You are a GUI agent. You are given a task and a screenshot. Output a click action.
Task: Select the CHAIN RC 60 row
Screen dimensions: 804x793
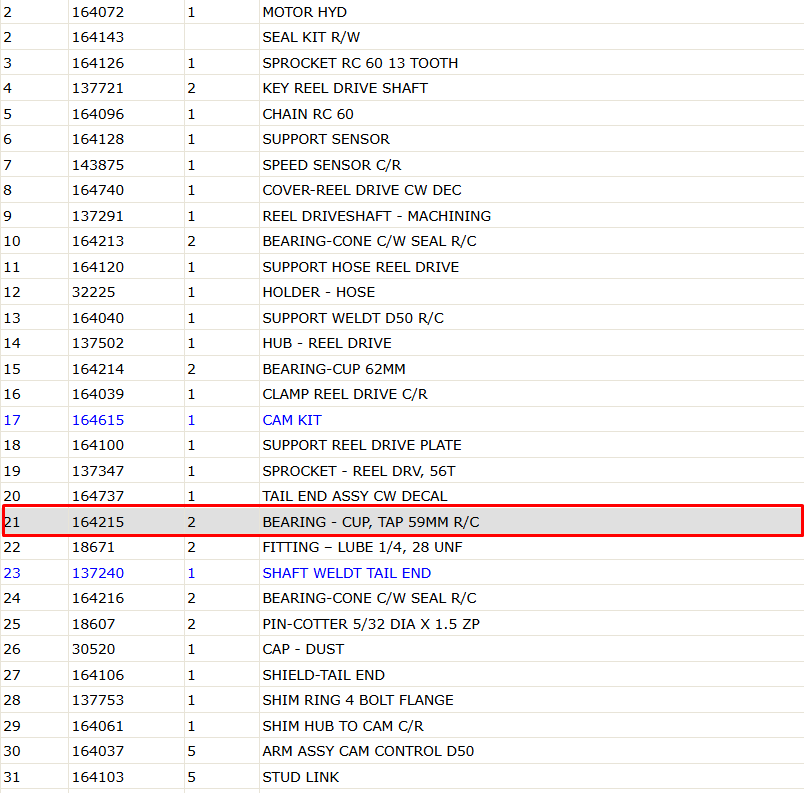click(x=402, y=114)
